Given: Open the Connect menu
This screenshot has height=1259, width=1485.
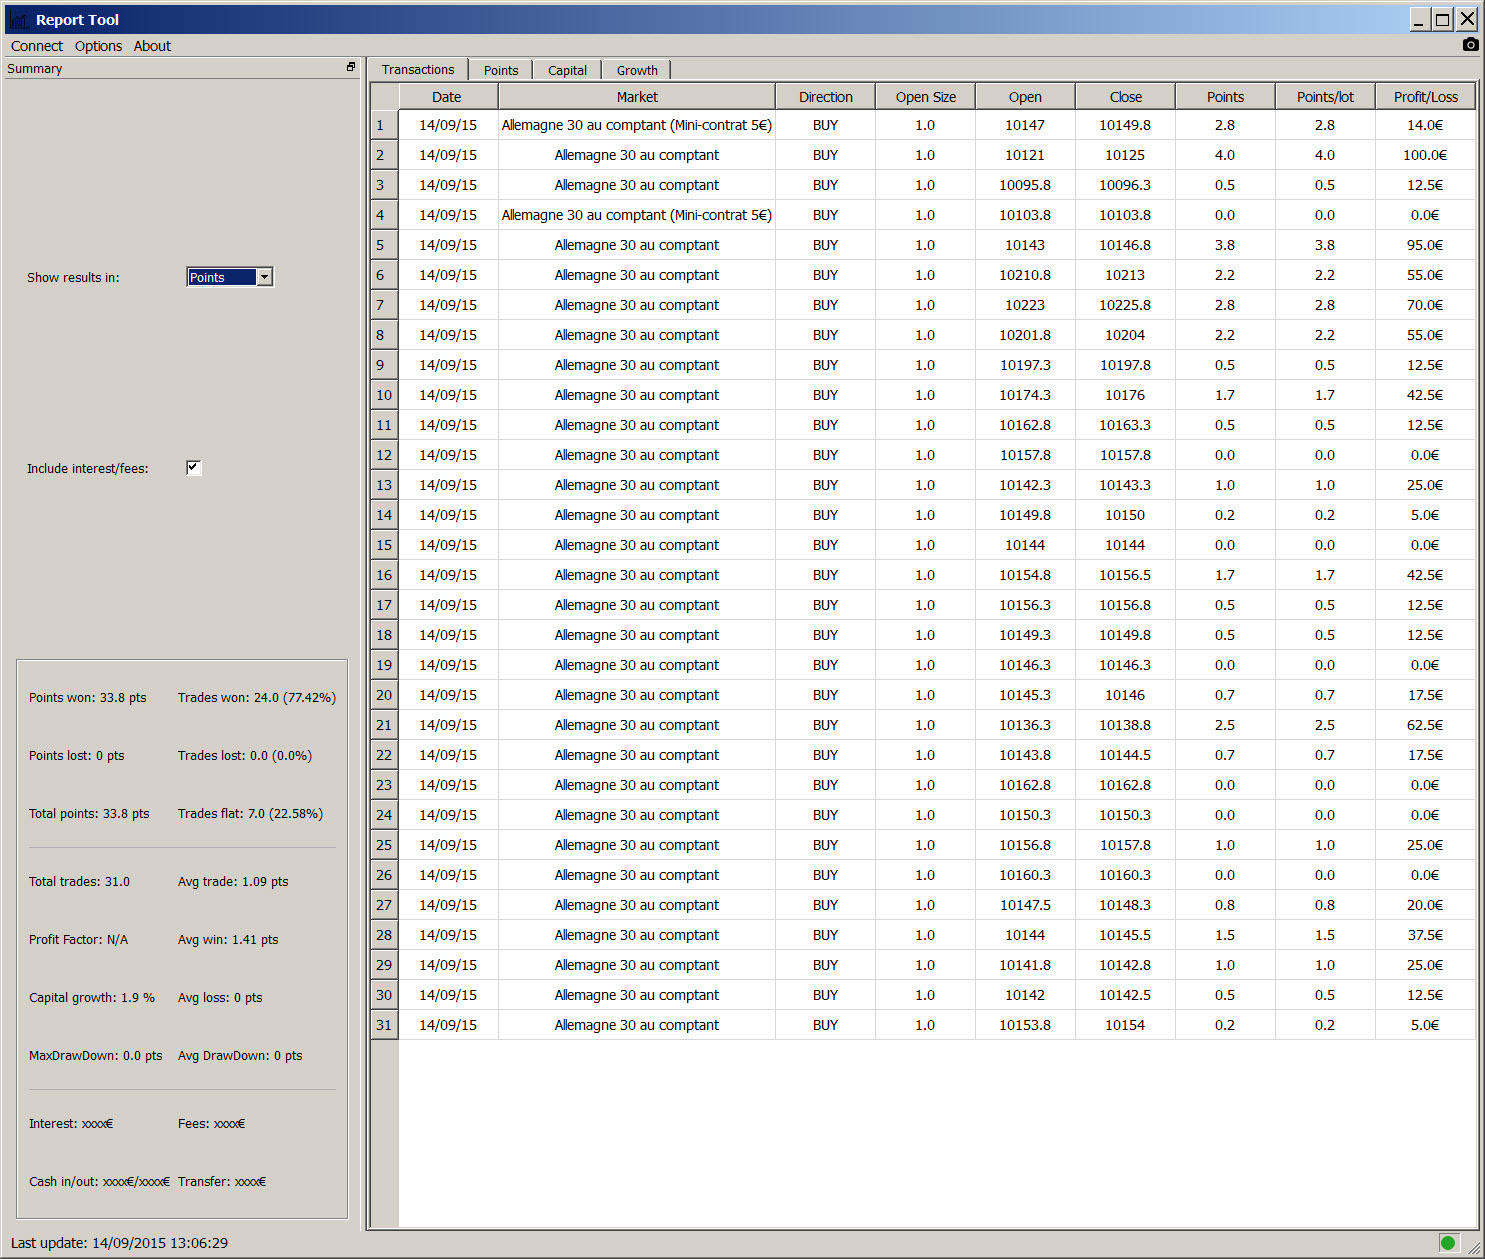Looking at the screenshot, I should (36, 46).
